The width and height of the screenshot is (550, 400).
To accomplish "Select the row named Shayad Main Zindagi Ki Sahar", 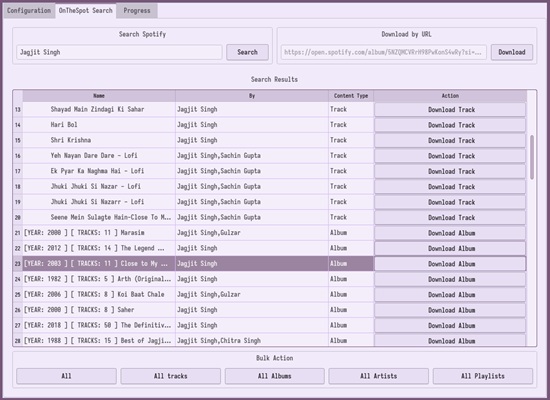I will [x=99, y=109].
